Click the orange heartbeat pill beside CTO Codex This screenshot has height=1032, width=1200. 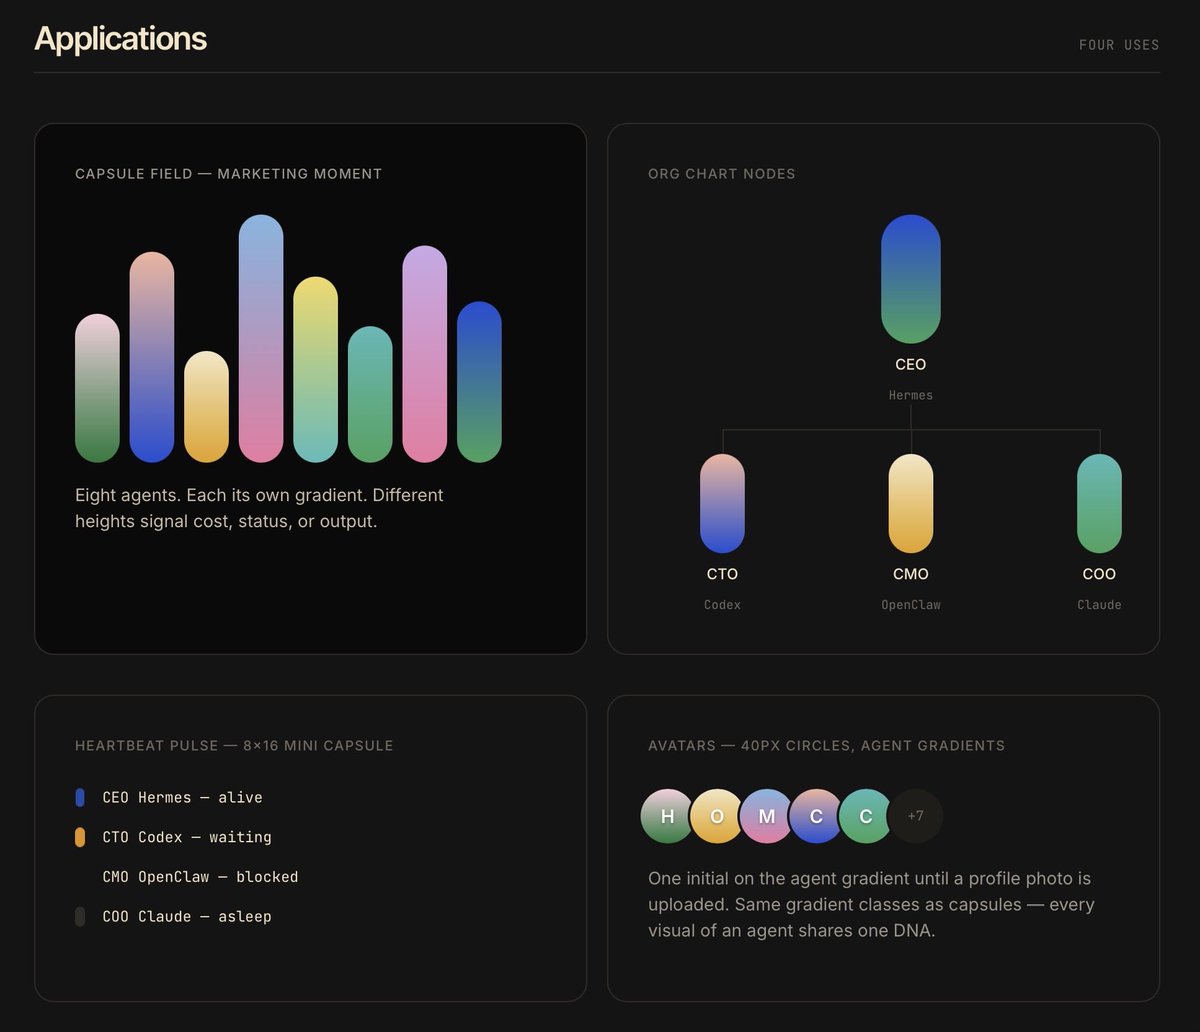click(x=80, y=837)
